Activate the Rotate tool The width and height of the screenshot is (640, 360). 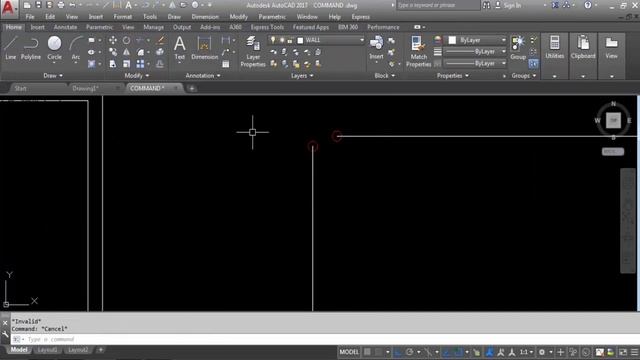tap(127, 40)
